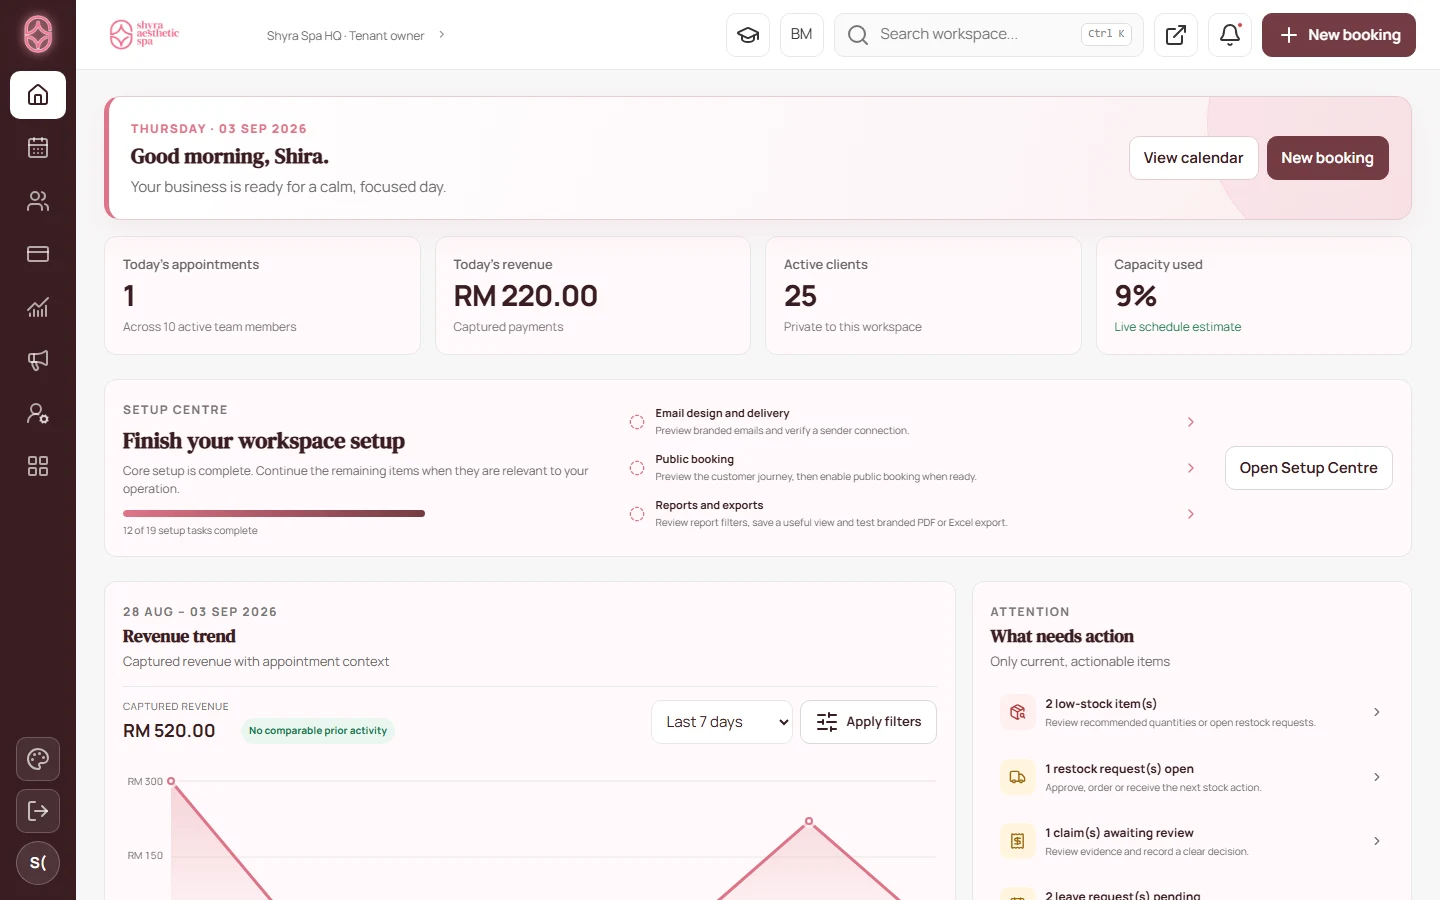
Task: Toggle the Reports and exports task circle
Action: click(637, 514)
